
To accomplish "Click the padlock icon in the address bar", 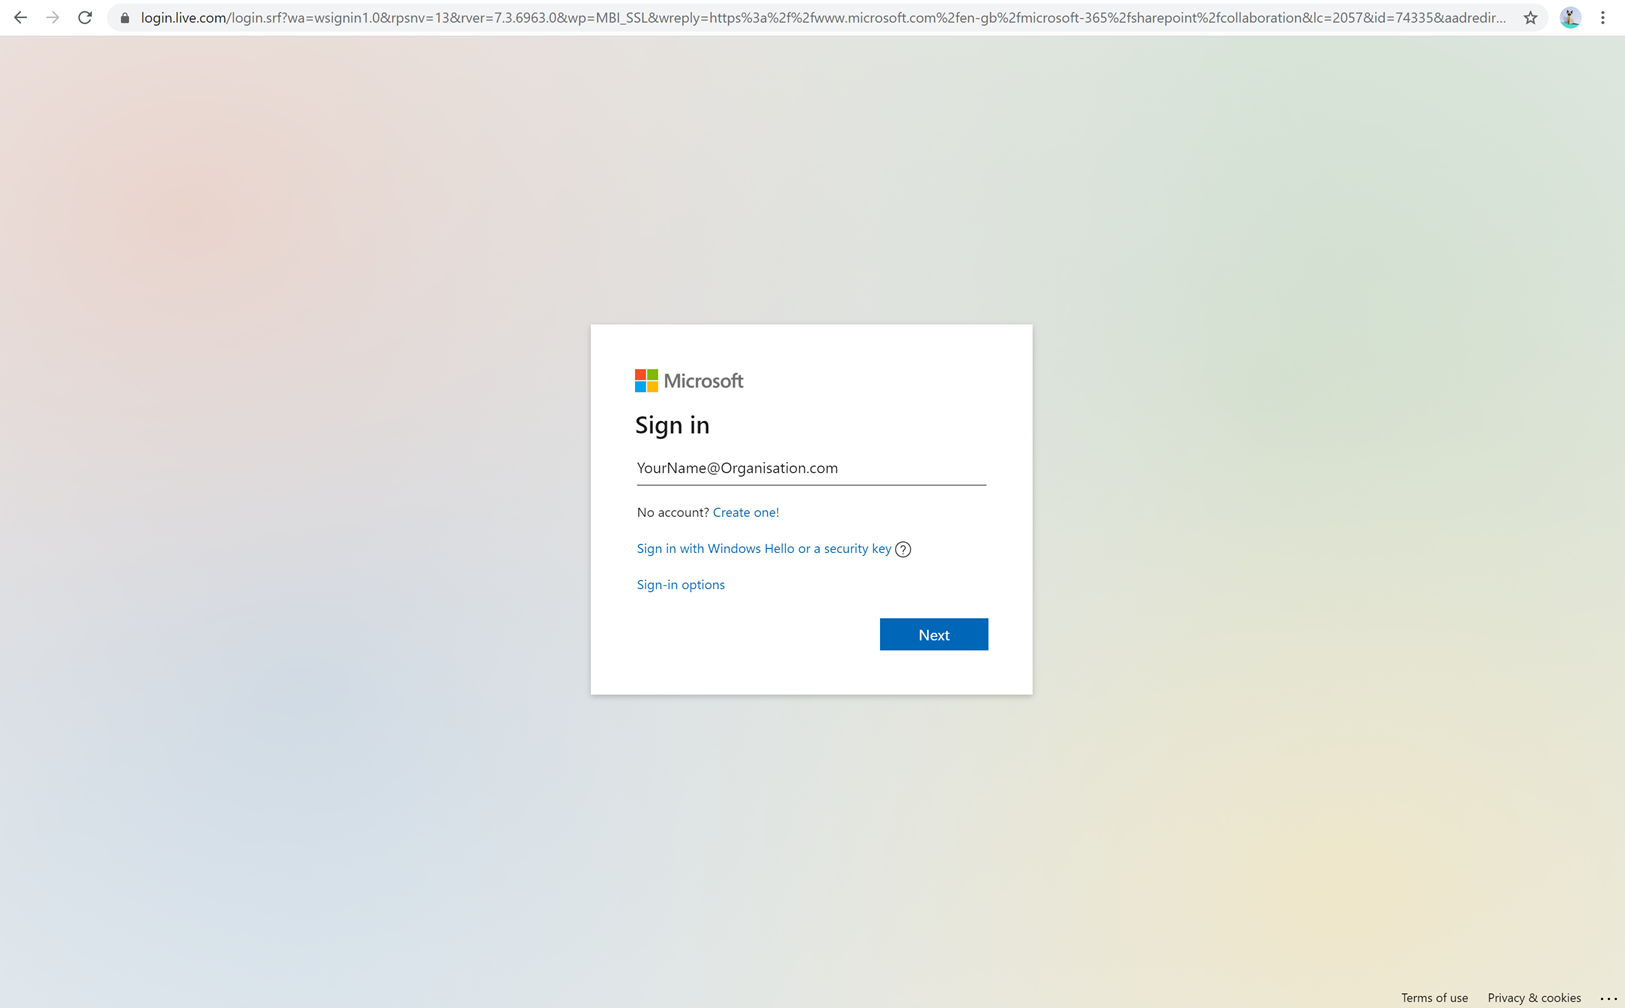I will click(x=123, y=17).
